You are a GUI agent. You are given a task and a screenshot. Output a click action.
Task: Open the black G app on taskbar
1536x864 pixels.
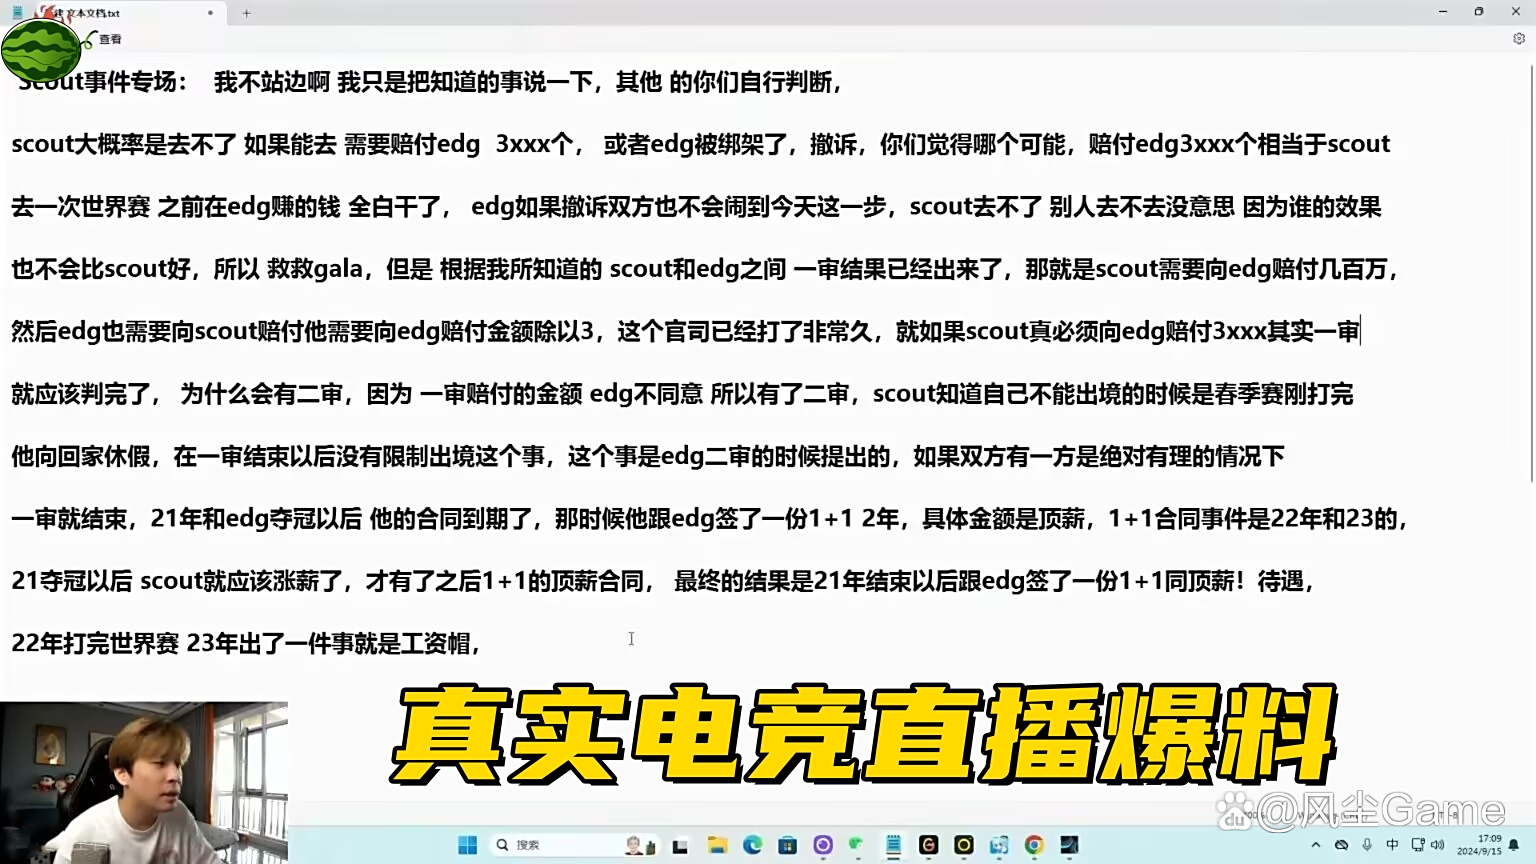pyautogui.click(x=928, y=845)
